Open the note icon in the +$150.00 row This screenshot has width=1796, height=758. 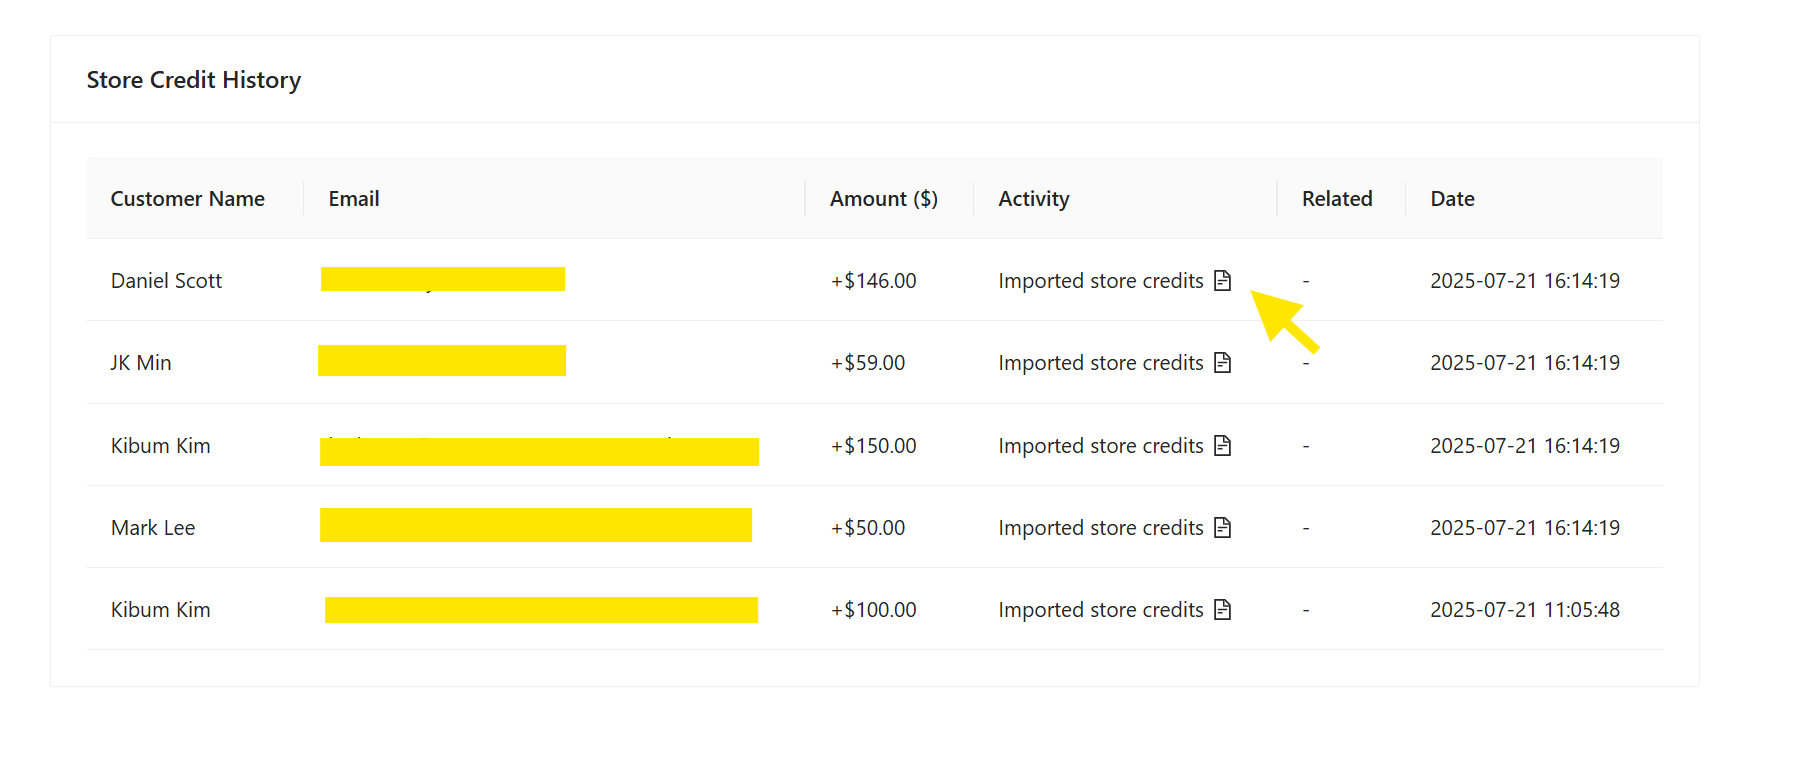click(1222, 446)
